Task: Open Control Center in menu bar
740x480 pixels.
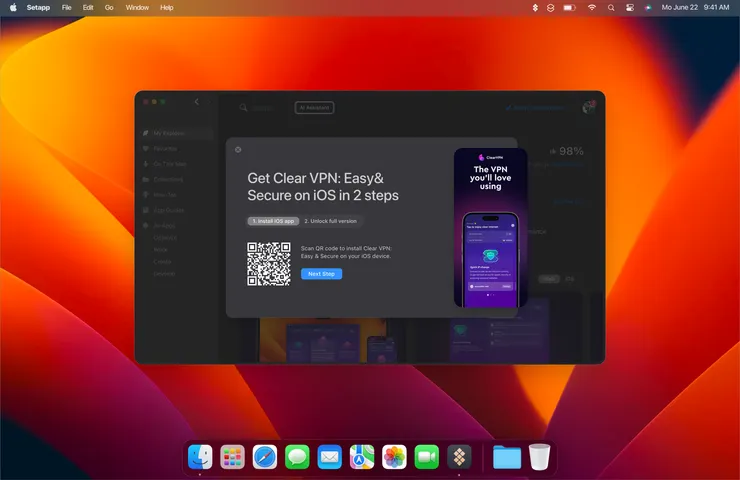Action: pyautogui.click(x=630, y=8)
